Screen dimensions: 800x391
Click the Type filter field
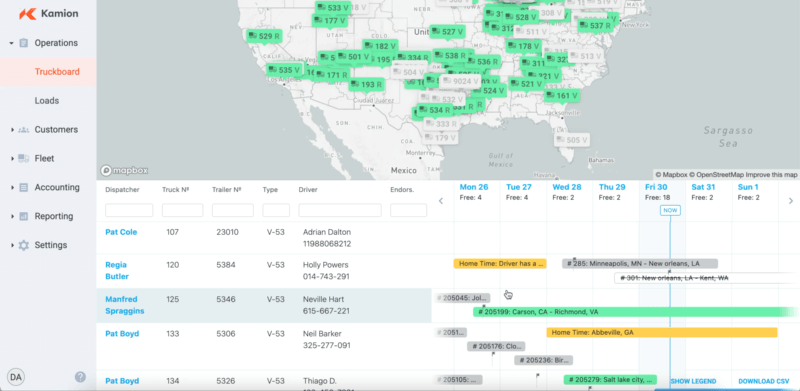click(276, 210)
